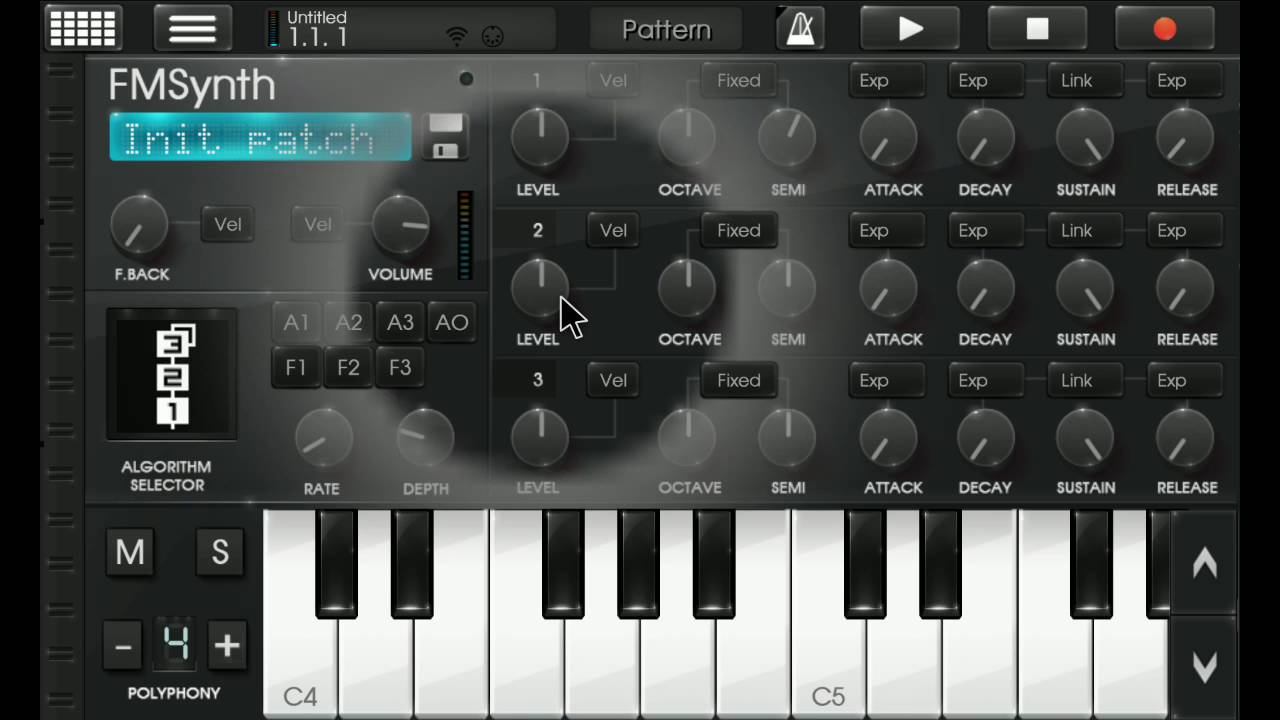Change operator 1 decay Exp curve
The image size is (1280, 720).
[x=986, y=80]
